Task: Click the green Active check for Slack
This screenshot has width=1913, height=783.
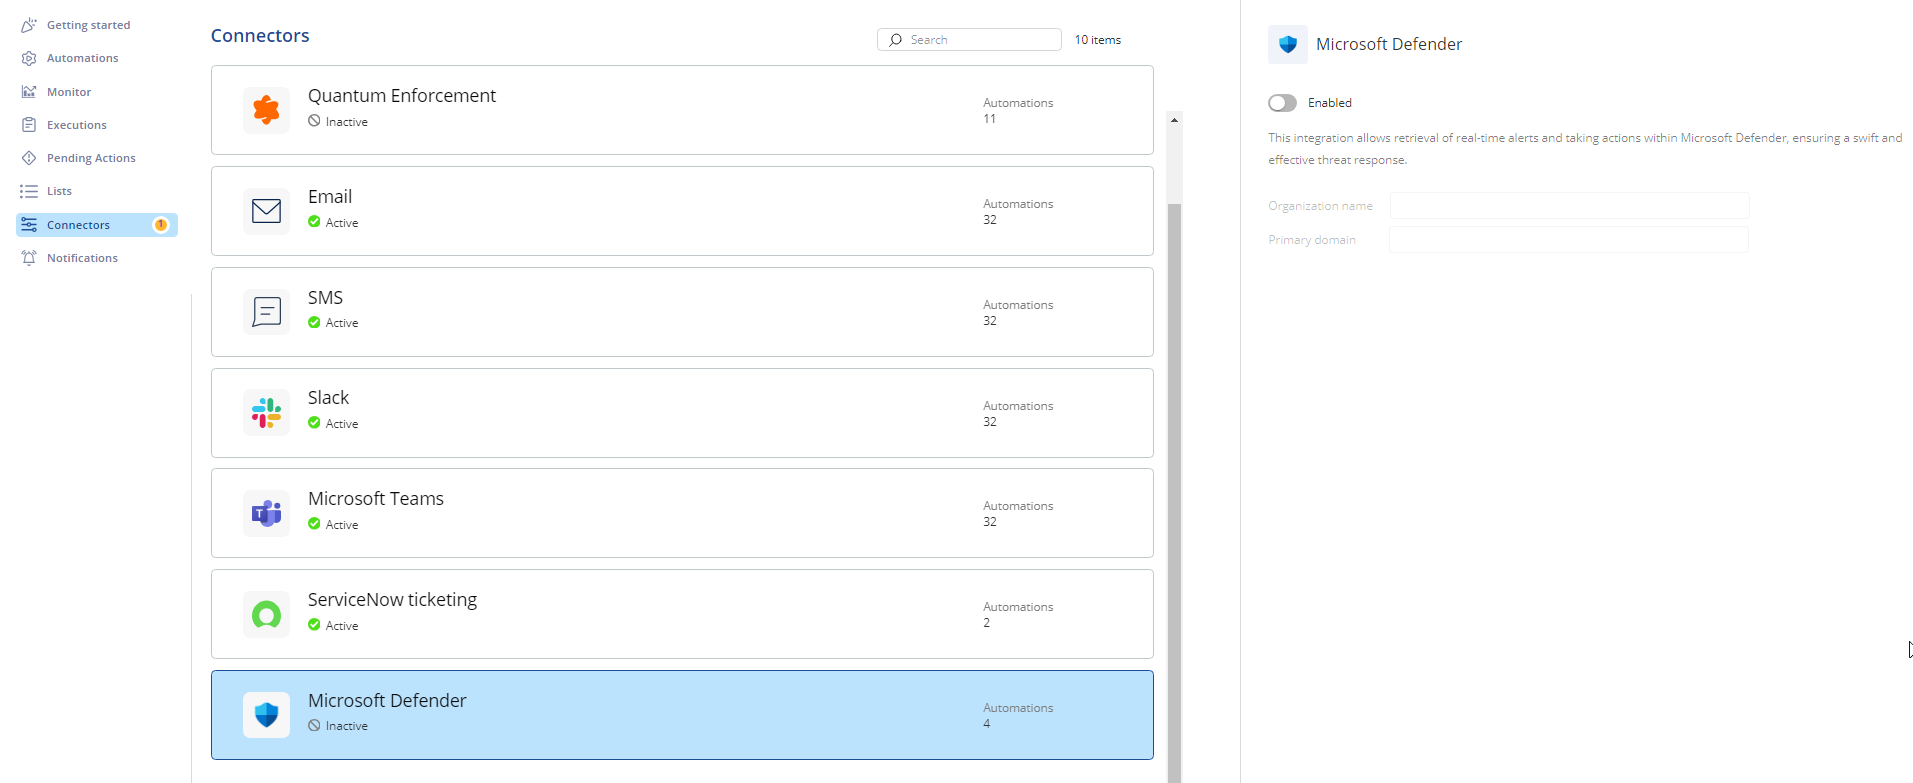Action: click(x=314, y=423)
